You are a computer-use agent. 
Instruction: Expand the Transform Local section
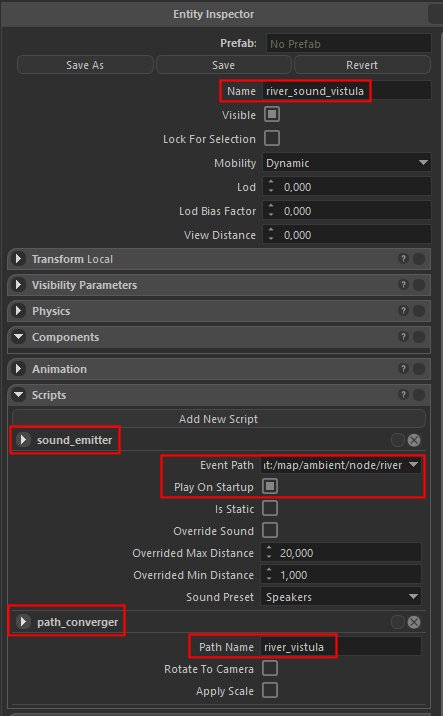pos(18,259)
